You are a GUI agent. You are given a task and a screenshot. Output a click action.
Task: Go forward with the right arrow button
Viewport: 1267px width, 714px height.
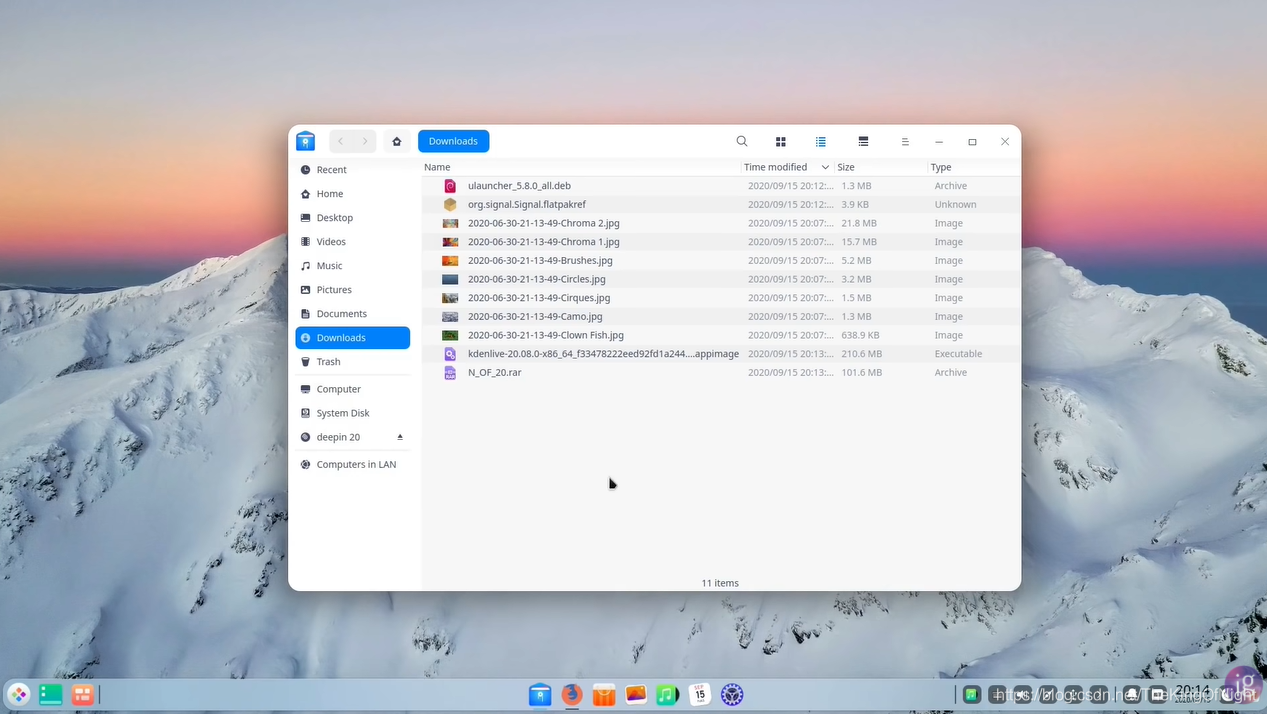[365, 141]
